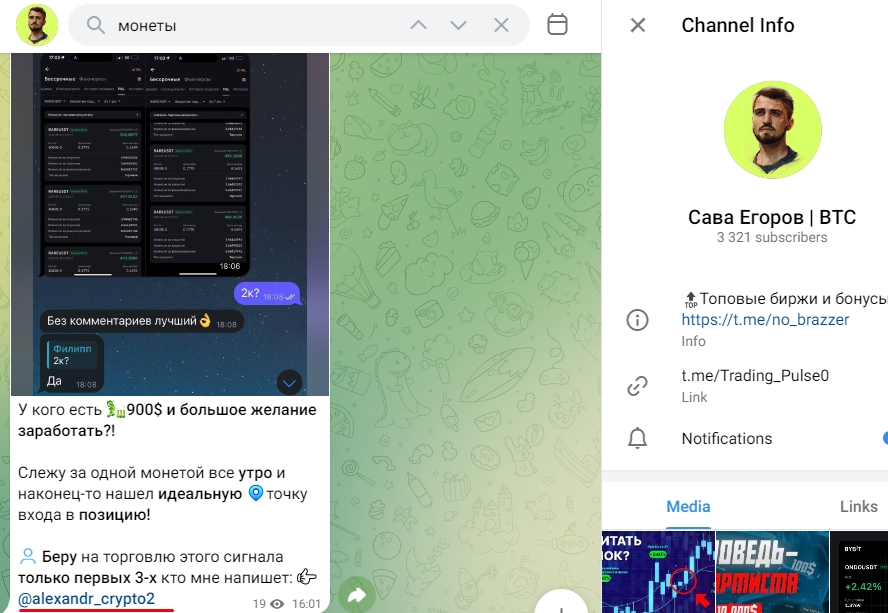Click the Notifications label
The width and height of the screenshot is (888, 613).
[x=727, y=439]
